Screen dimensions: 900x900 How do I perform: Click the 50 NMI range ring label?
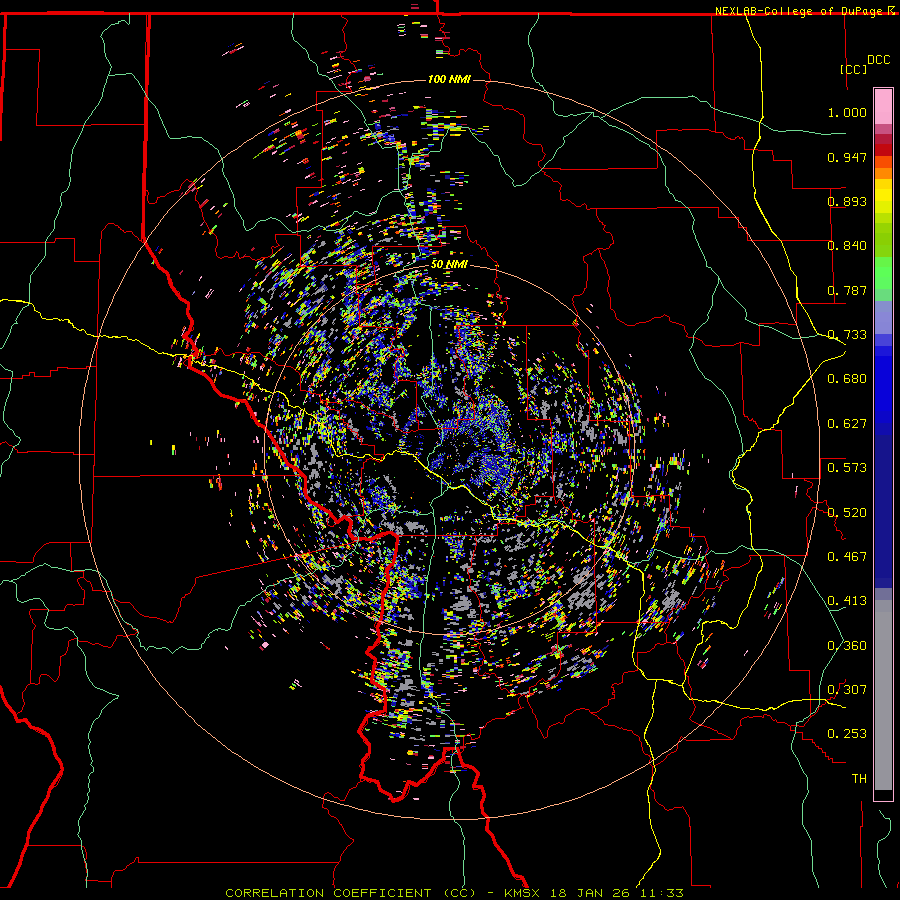[x=449, y=264]
